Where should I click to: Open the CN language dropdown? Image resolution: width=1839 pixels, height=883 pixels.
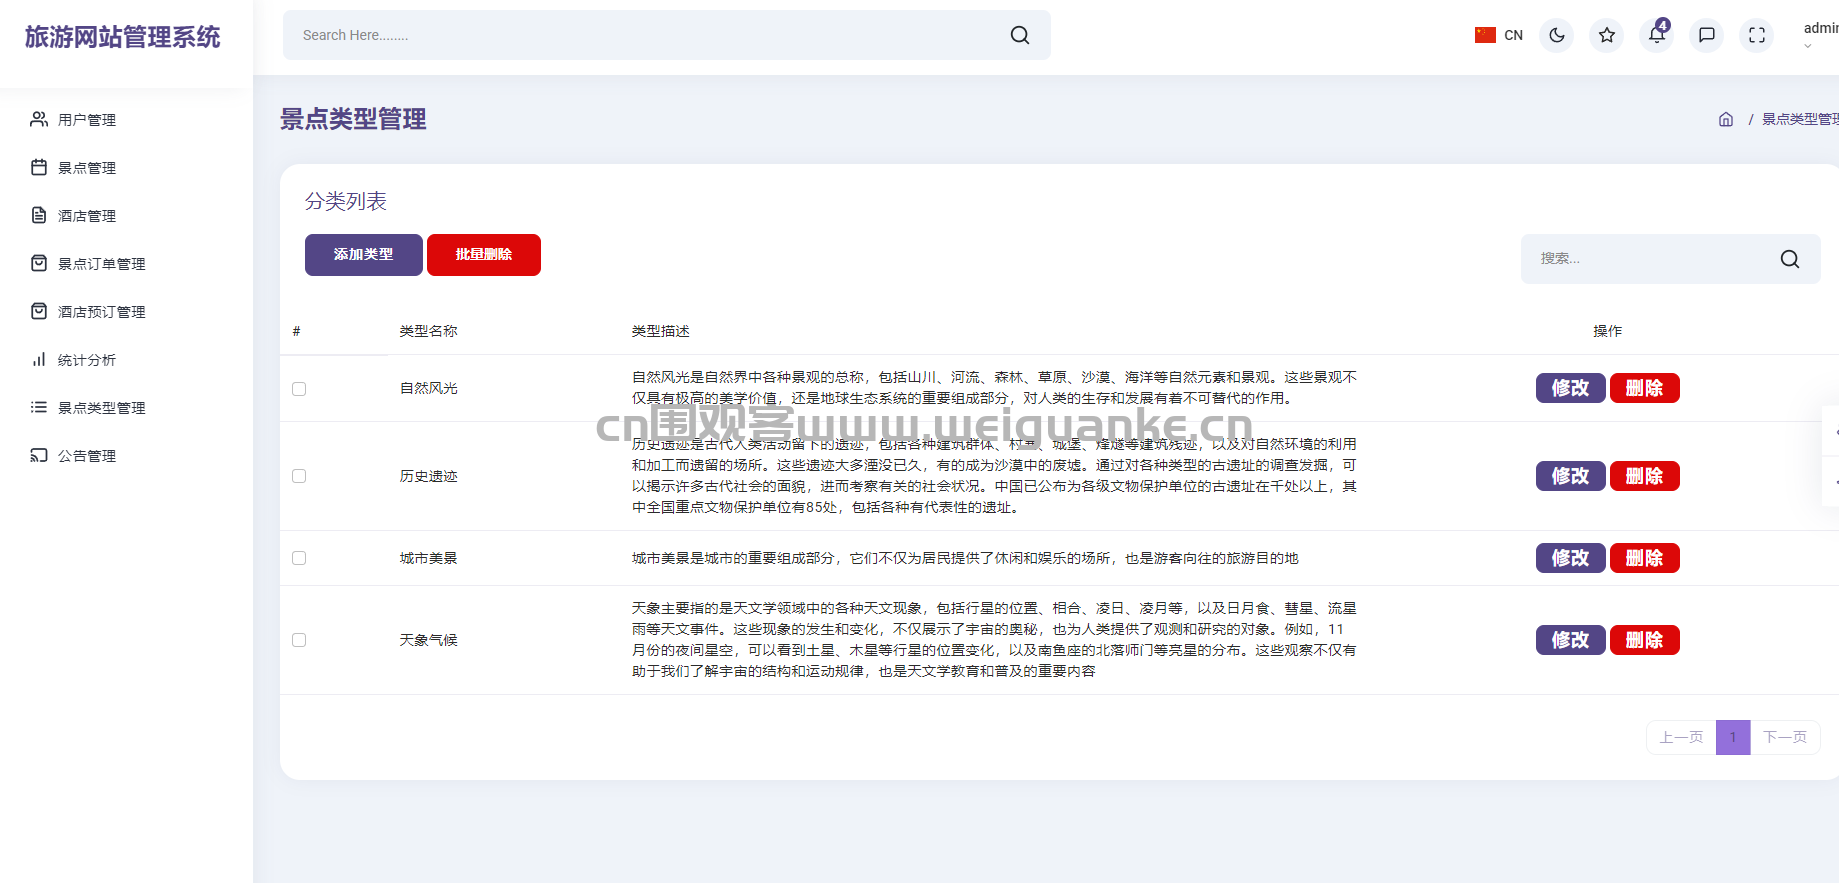(1498, 35)
